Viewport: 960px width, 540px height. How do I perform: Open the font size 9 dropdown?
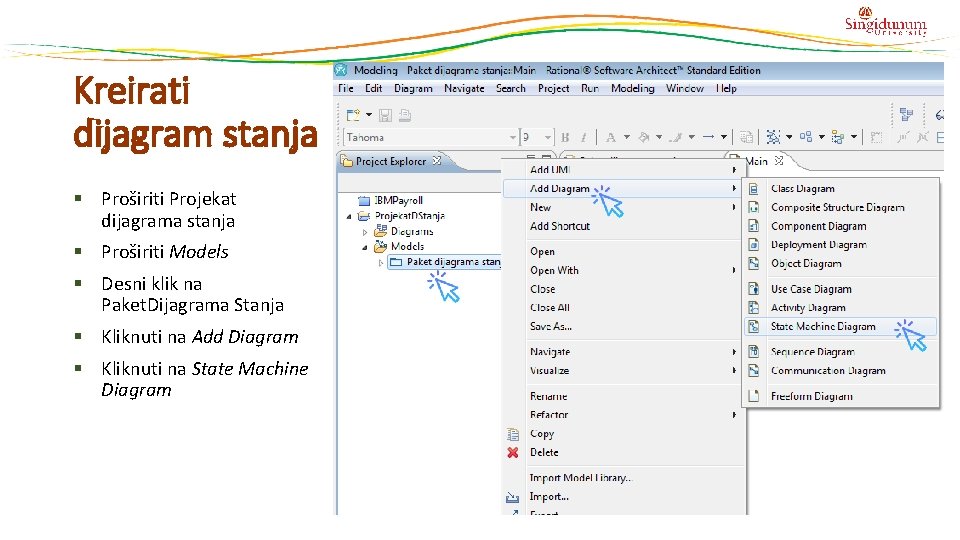coord(548,137)
